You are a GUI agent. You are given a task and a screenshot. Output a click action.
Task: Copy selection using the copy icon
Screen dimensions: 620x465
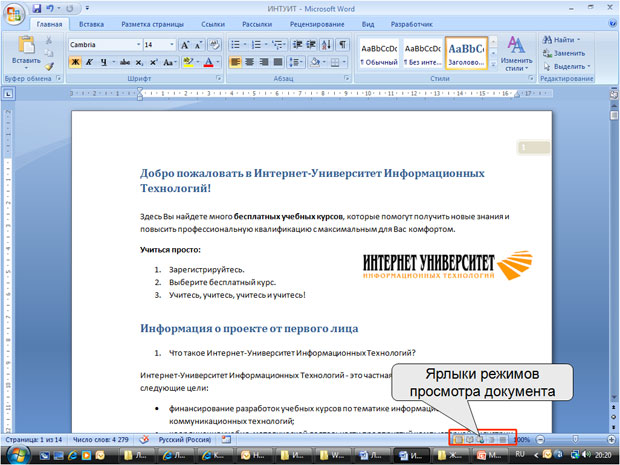click(49, 53)
